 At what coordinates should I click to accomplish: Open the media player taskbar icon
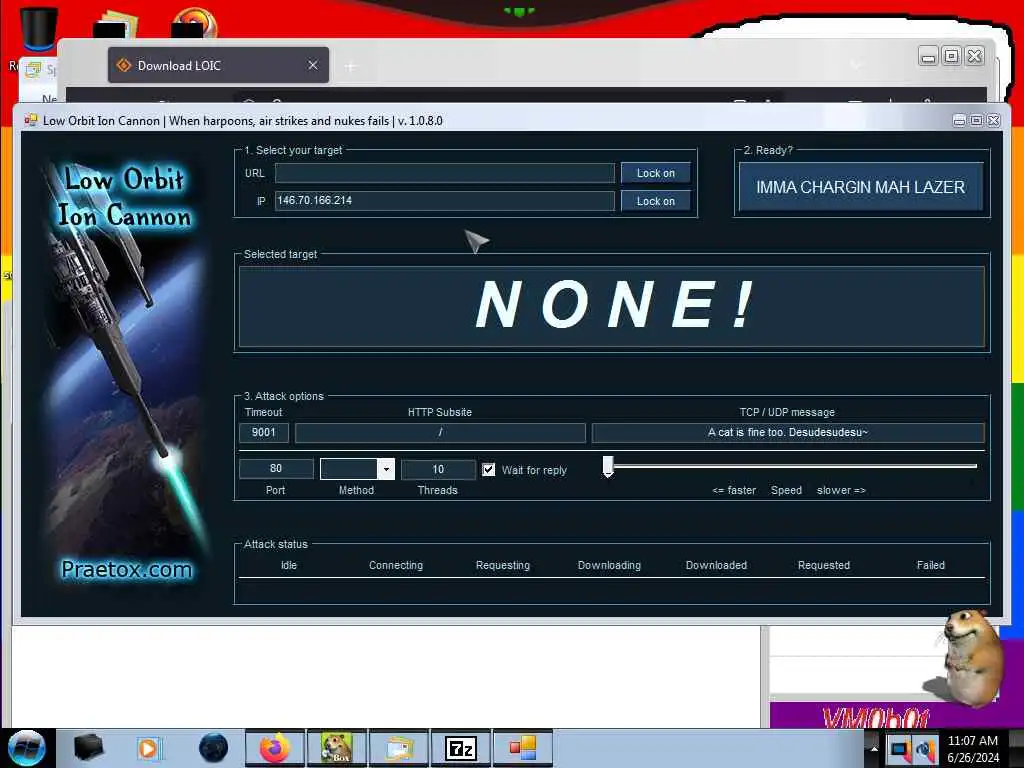150,748
